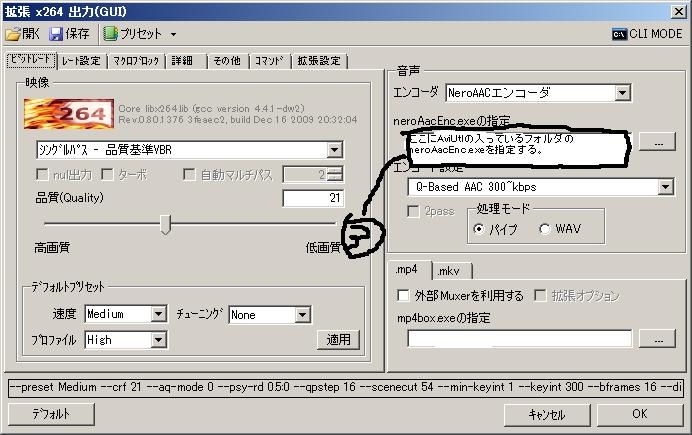Open the プロファイル High dropdown
Image resolution: width=692 pixels, height=435 pixels.
point(126,340)
